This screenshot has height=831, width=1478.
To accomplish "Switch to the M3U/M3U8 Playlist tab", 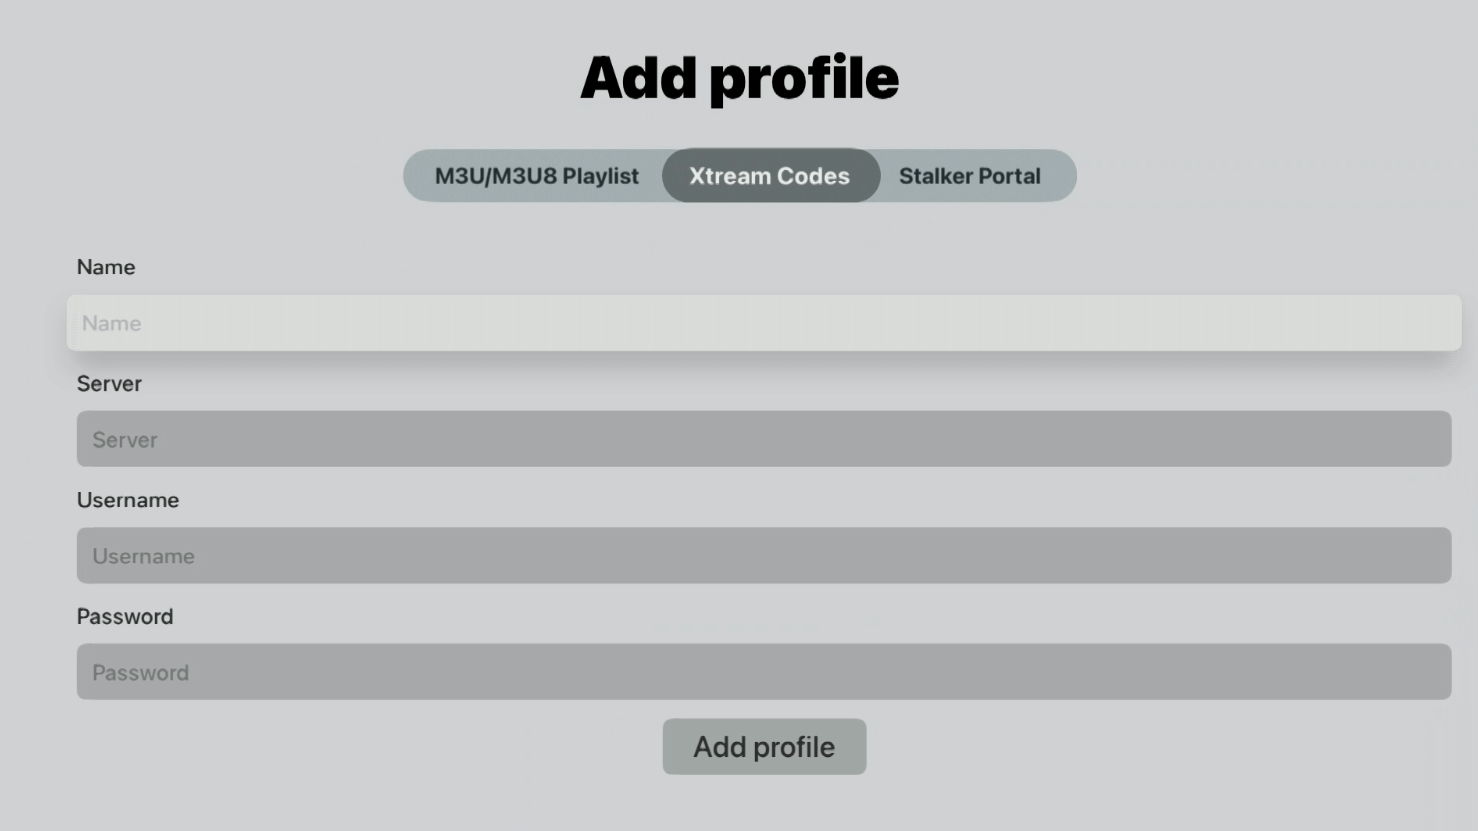I will click(x=536, y=176).
